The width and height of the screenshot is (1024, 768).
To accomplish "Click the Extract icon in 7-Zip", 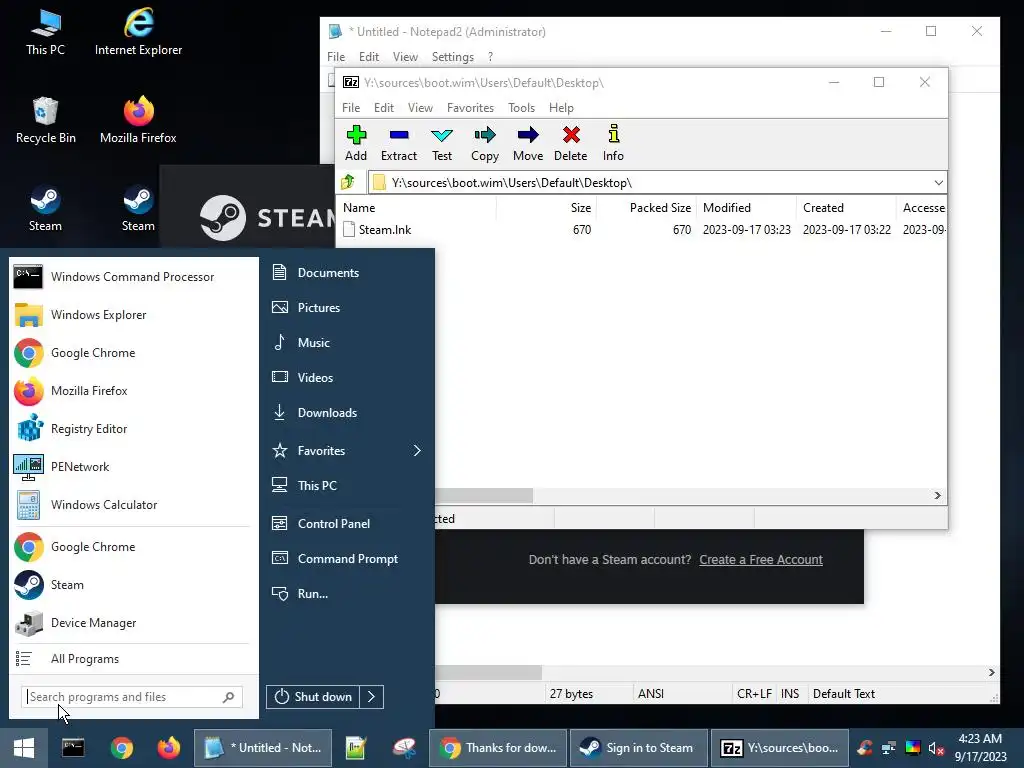I will coord(398,143).
